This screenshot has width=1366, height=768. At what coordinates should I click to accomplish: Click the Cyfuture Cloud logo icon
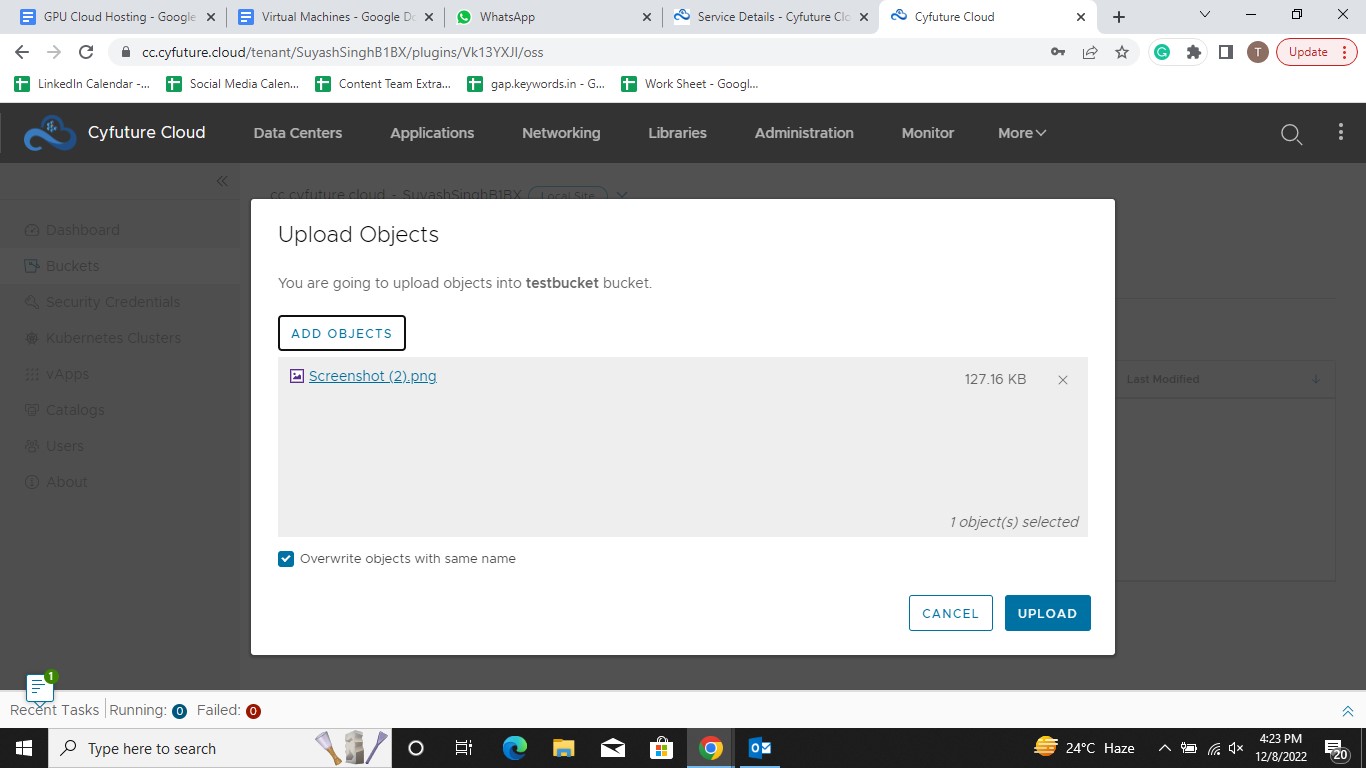pos(49,134)
